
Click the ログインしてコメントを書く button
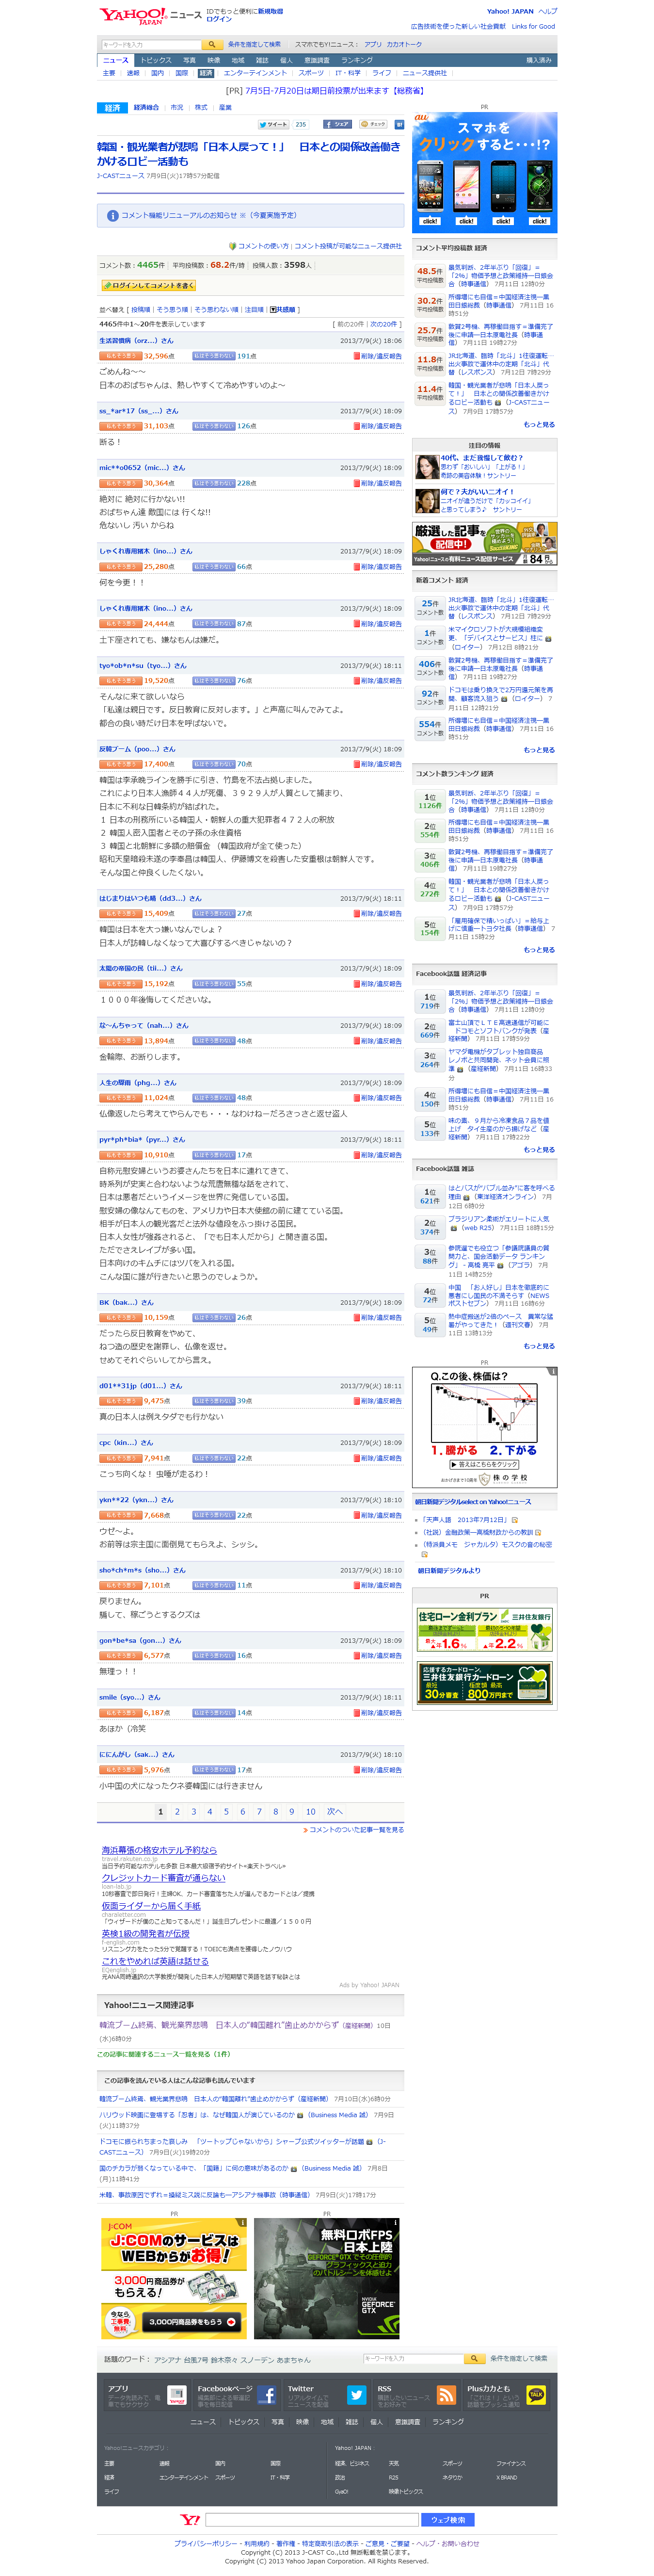[x=148, y=285]
